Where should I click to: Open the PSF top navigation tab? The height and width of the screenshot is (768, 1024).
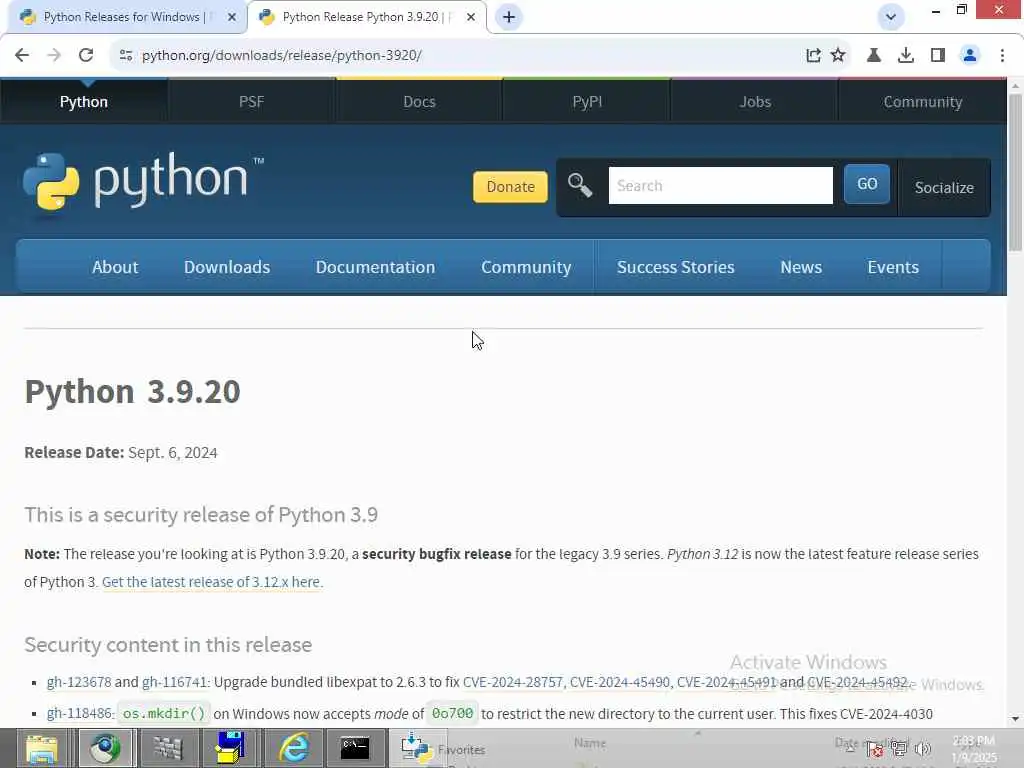(251, 101)
